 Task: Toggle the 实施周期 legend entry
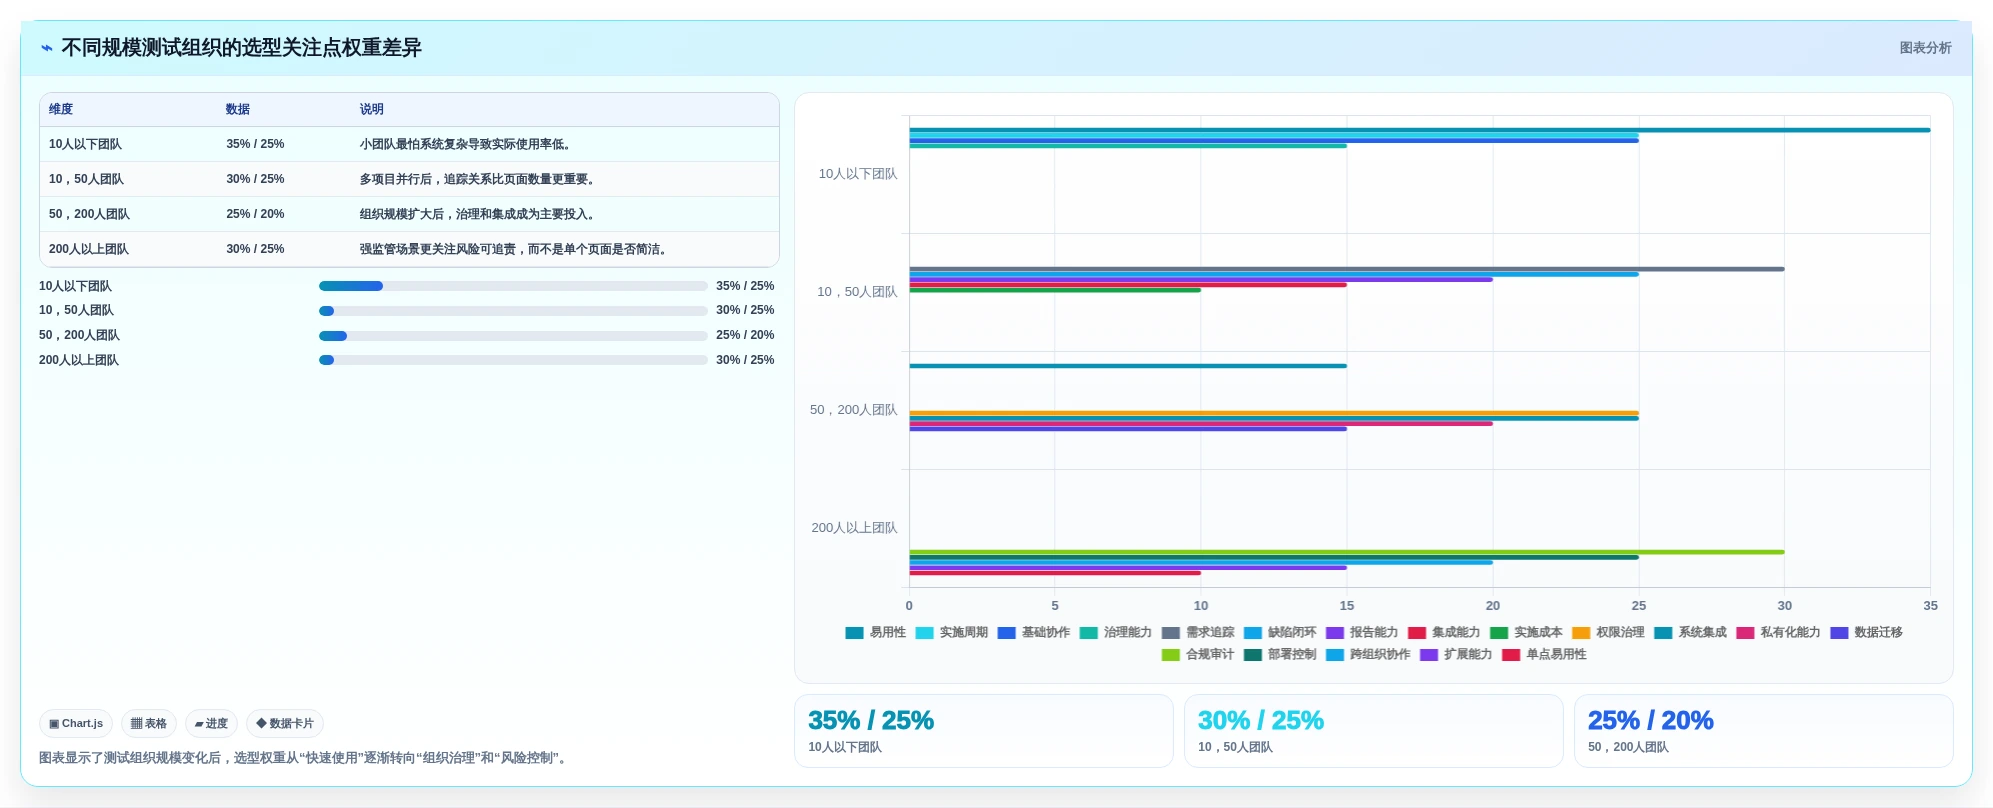951,633
